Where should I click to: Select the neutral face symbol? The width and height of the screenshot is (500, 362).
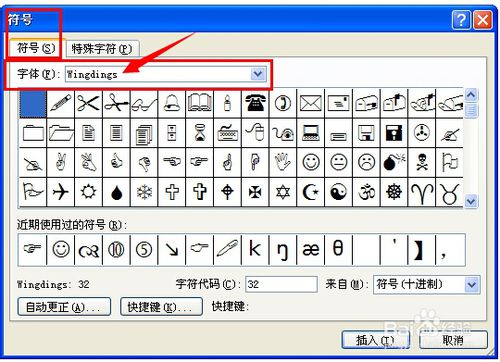click(x=338, y=163)
